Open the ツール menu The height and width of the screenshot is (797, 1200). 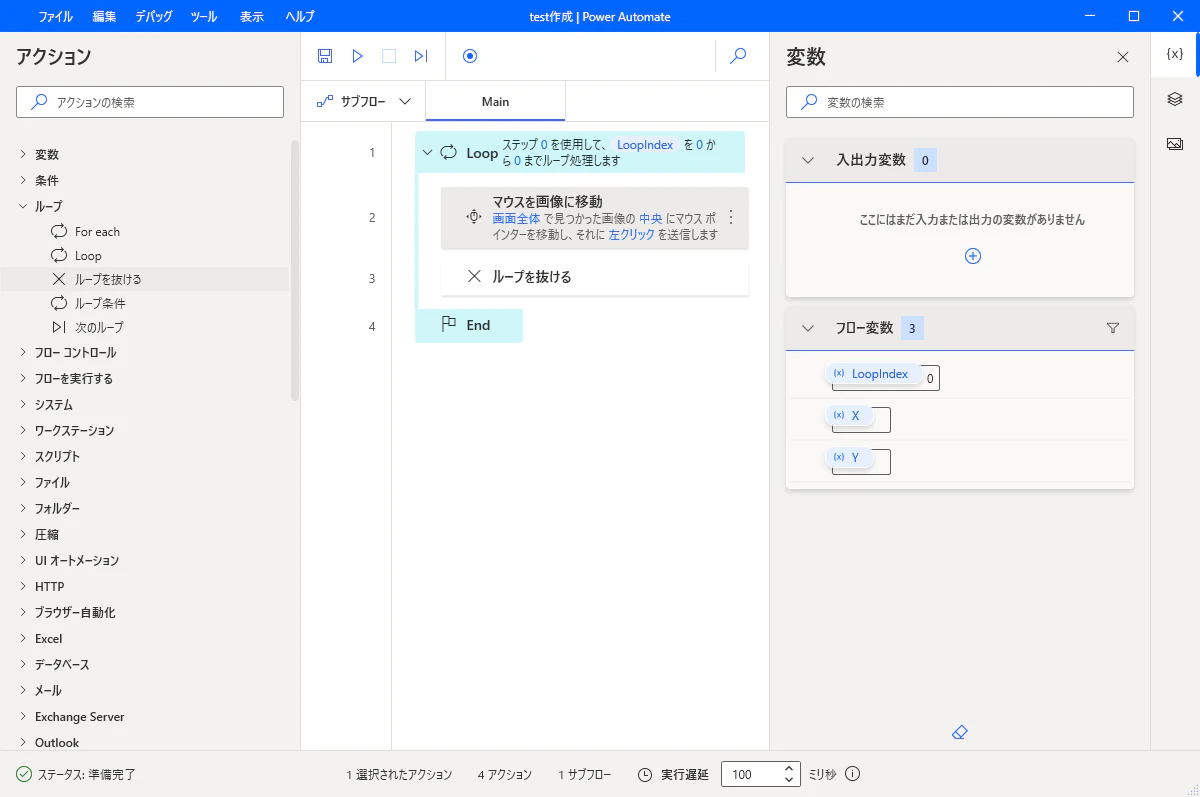[x=203, y=16]
